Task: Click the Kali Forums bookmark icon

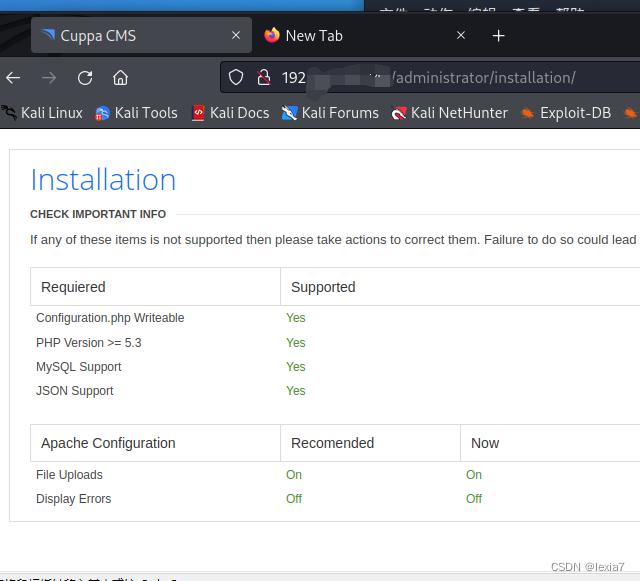Action: [x=289, y=113]
